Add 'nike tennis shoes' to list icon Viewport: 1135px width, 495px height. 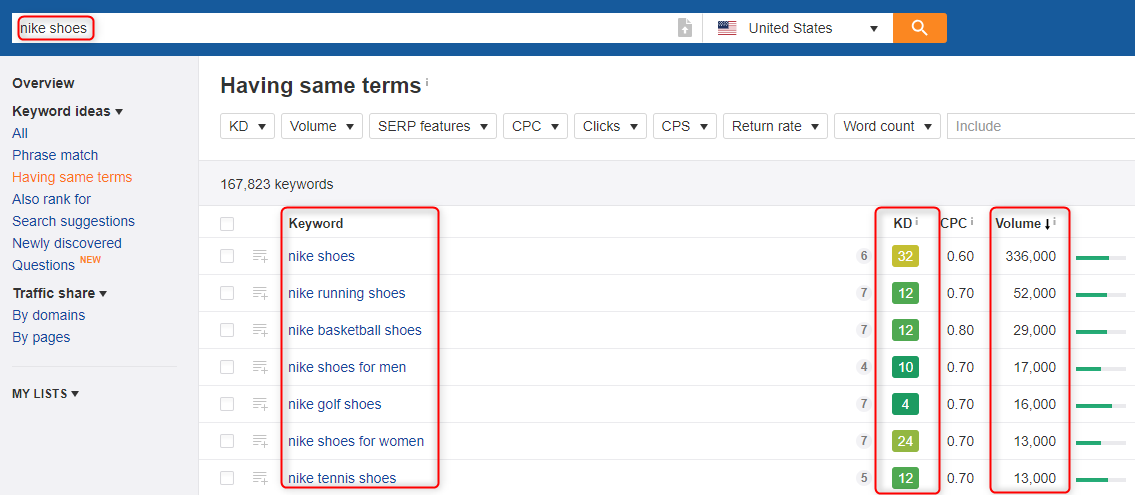(x=260, y=478)
